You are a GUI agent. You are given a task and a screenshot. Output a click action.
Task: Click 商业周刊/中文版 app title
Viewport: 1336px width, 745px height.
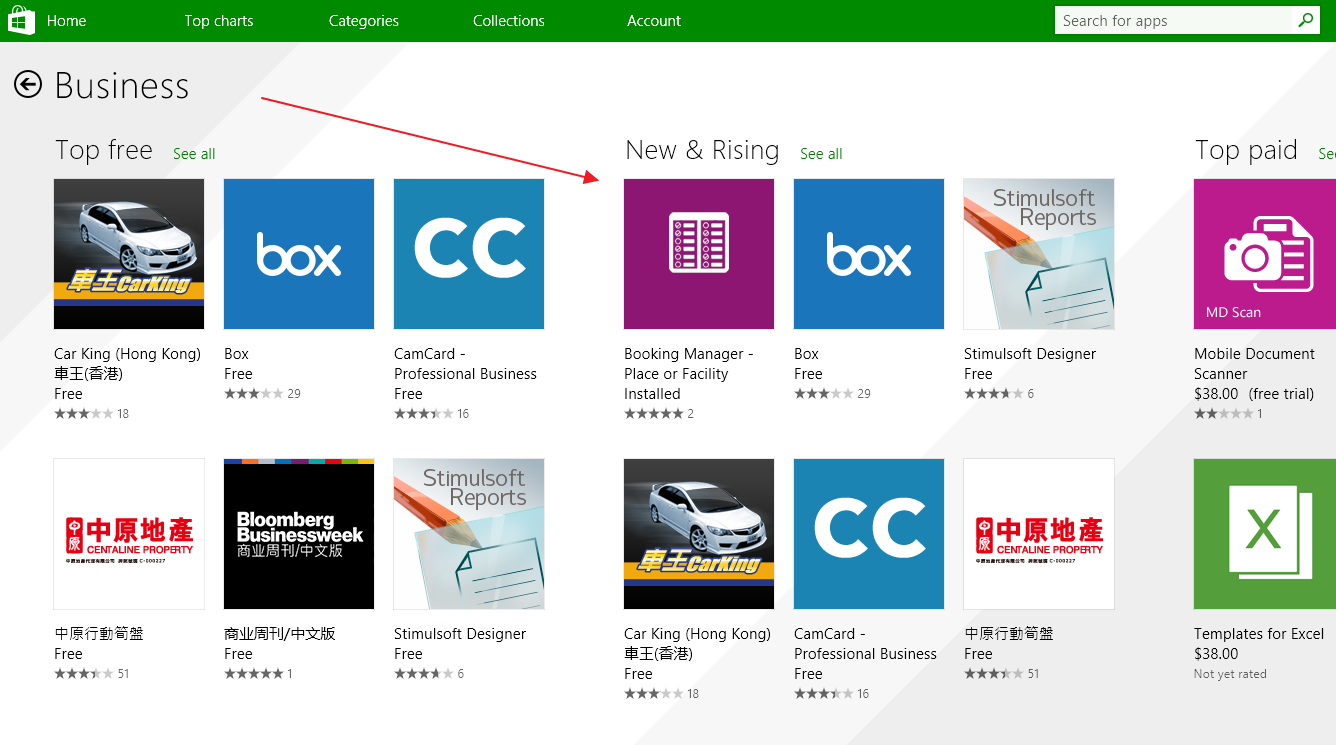click(280, 634)
